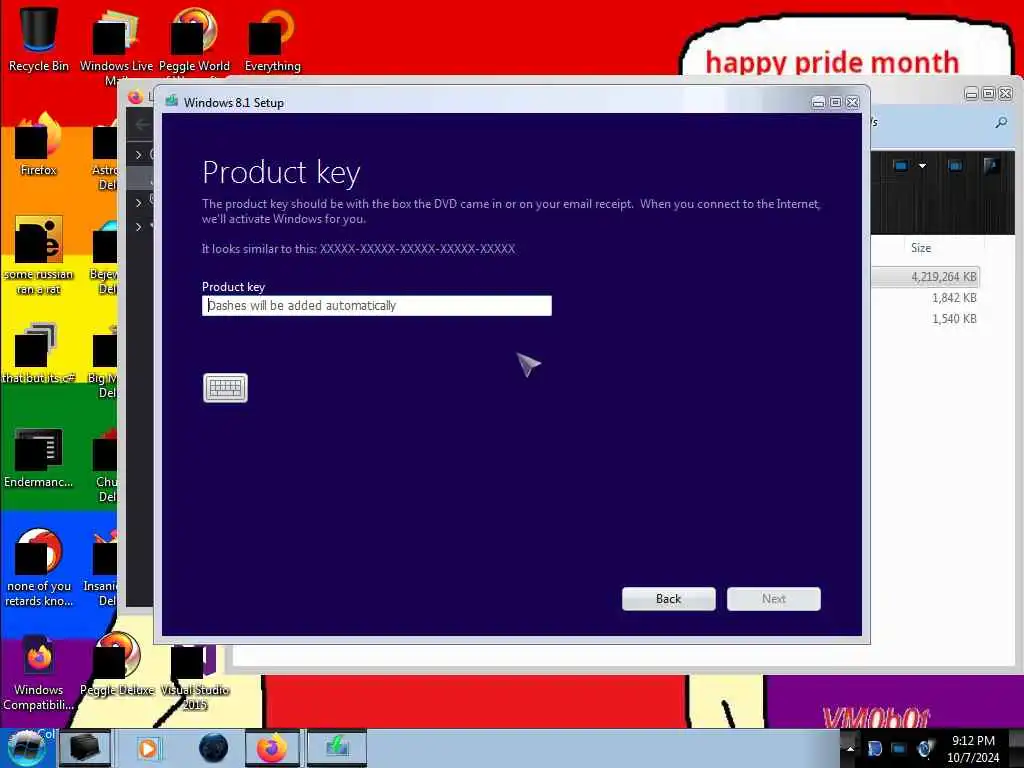Image resolution: width=1024 pixels, height=768 pixels.
Task: Click the Product key input field
Action: click(377, 305)
